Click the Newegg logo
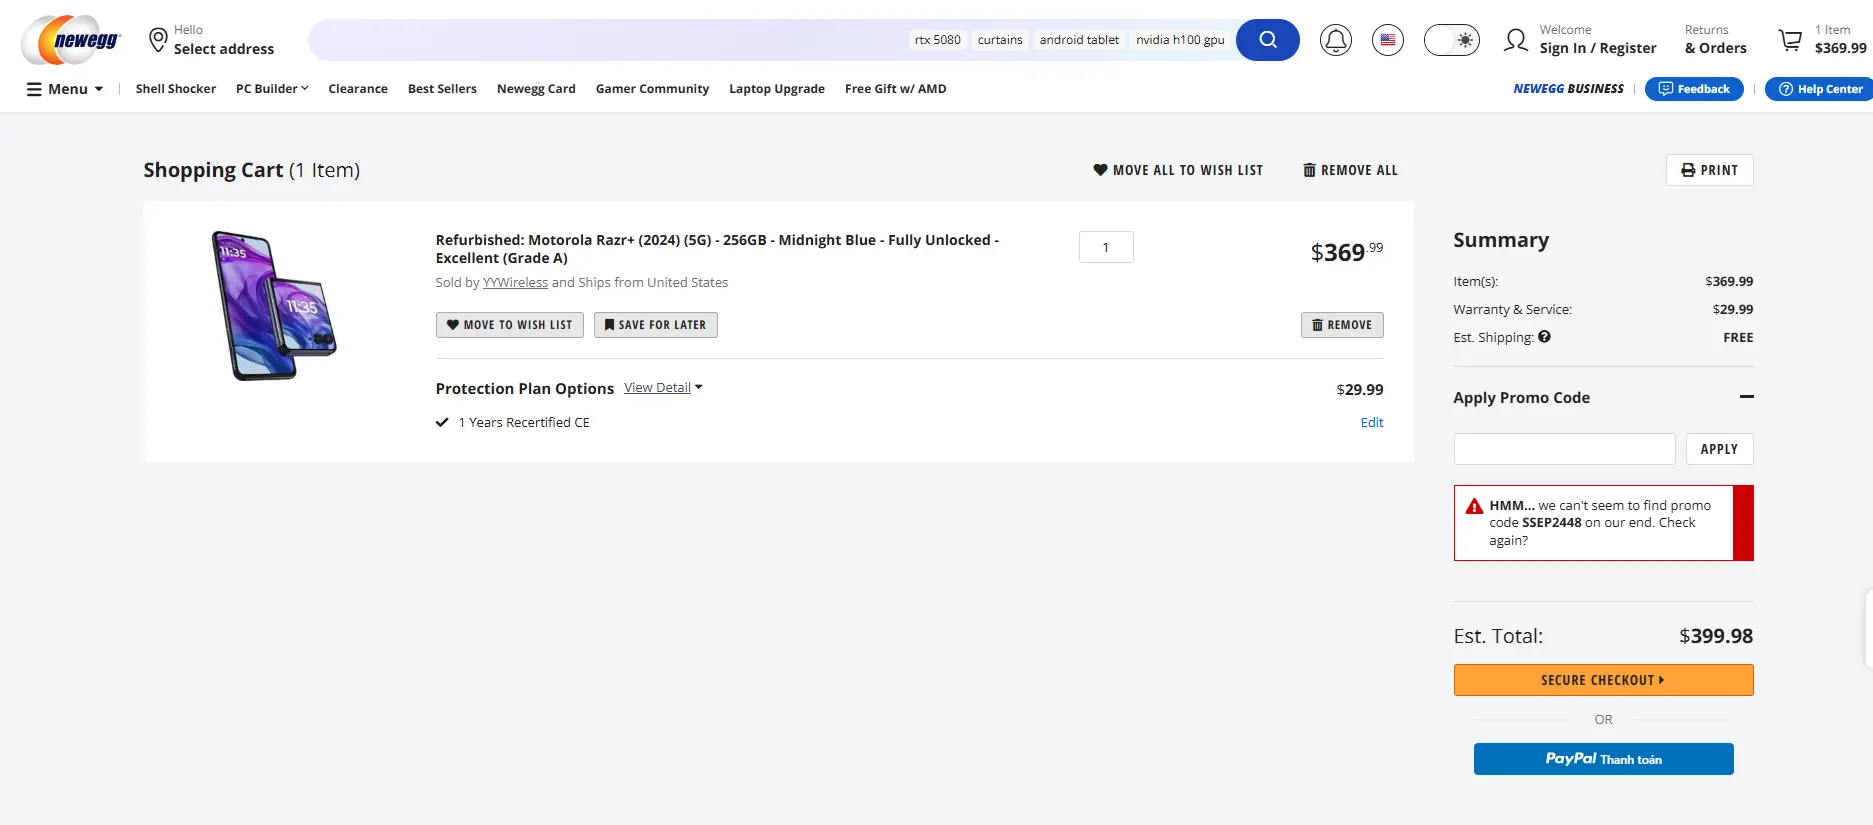Screen dimensions: 1873x825 (71, 40)
